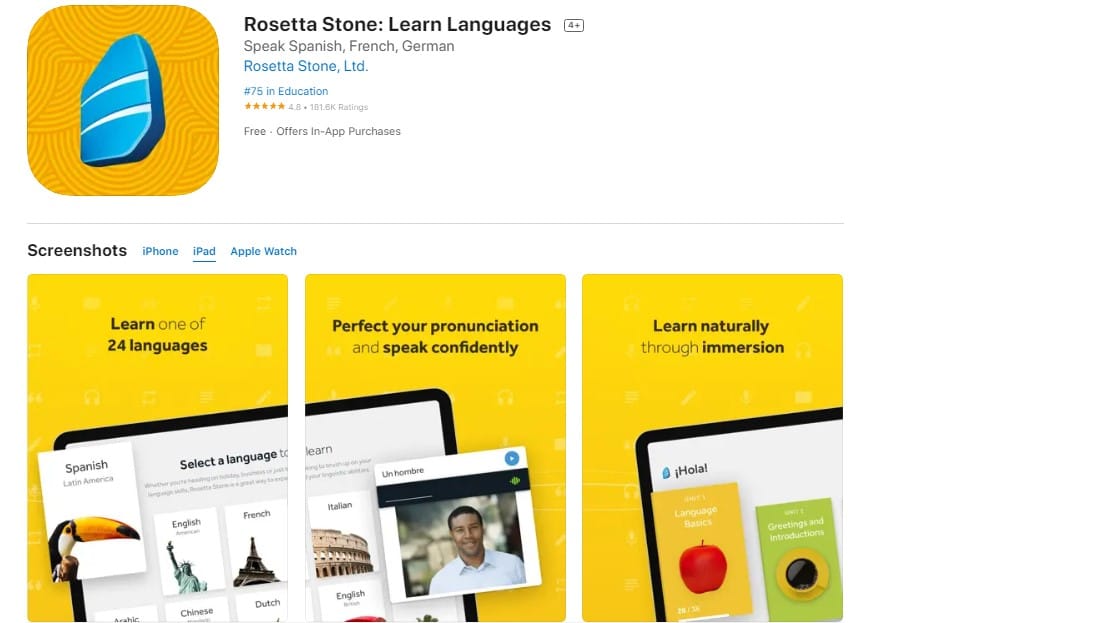Open the Apple Watch screenshots tab

[x=263, y=251]
